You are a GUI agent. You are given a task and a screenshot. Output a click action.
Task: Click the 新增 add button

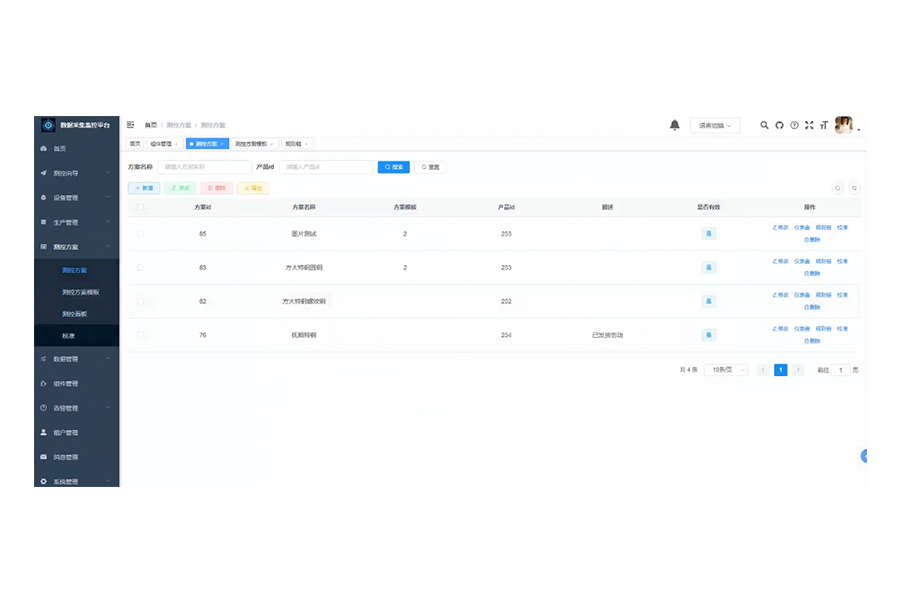(x=144, y=188)
